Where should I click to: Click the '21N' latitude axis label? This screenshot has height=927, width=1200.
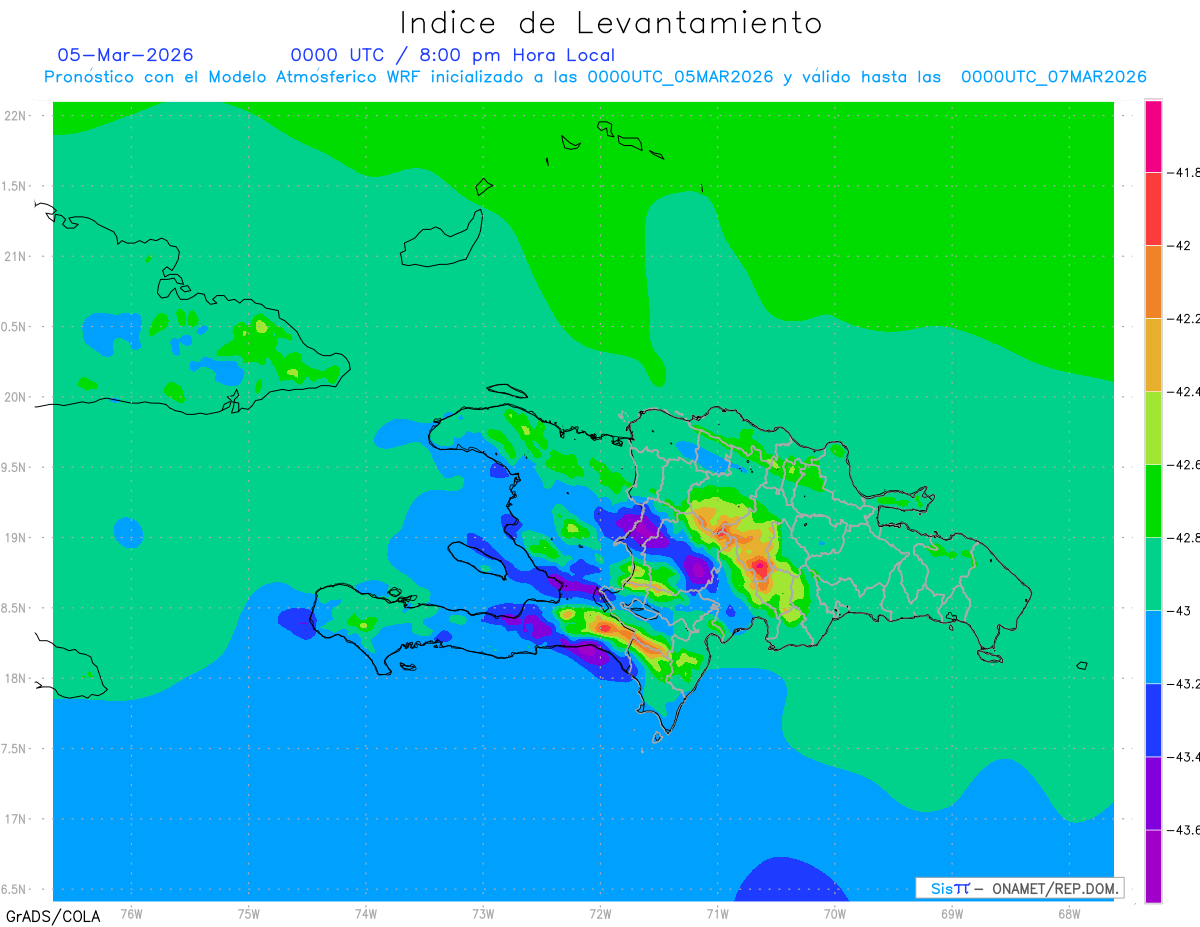pos(15,257)
